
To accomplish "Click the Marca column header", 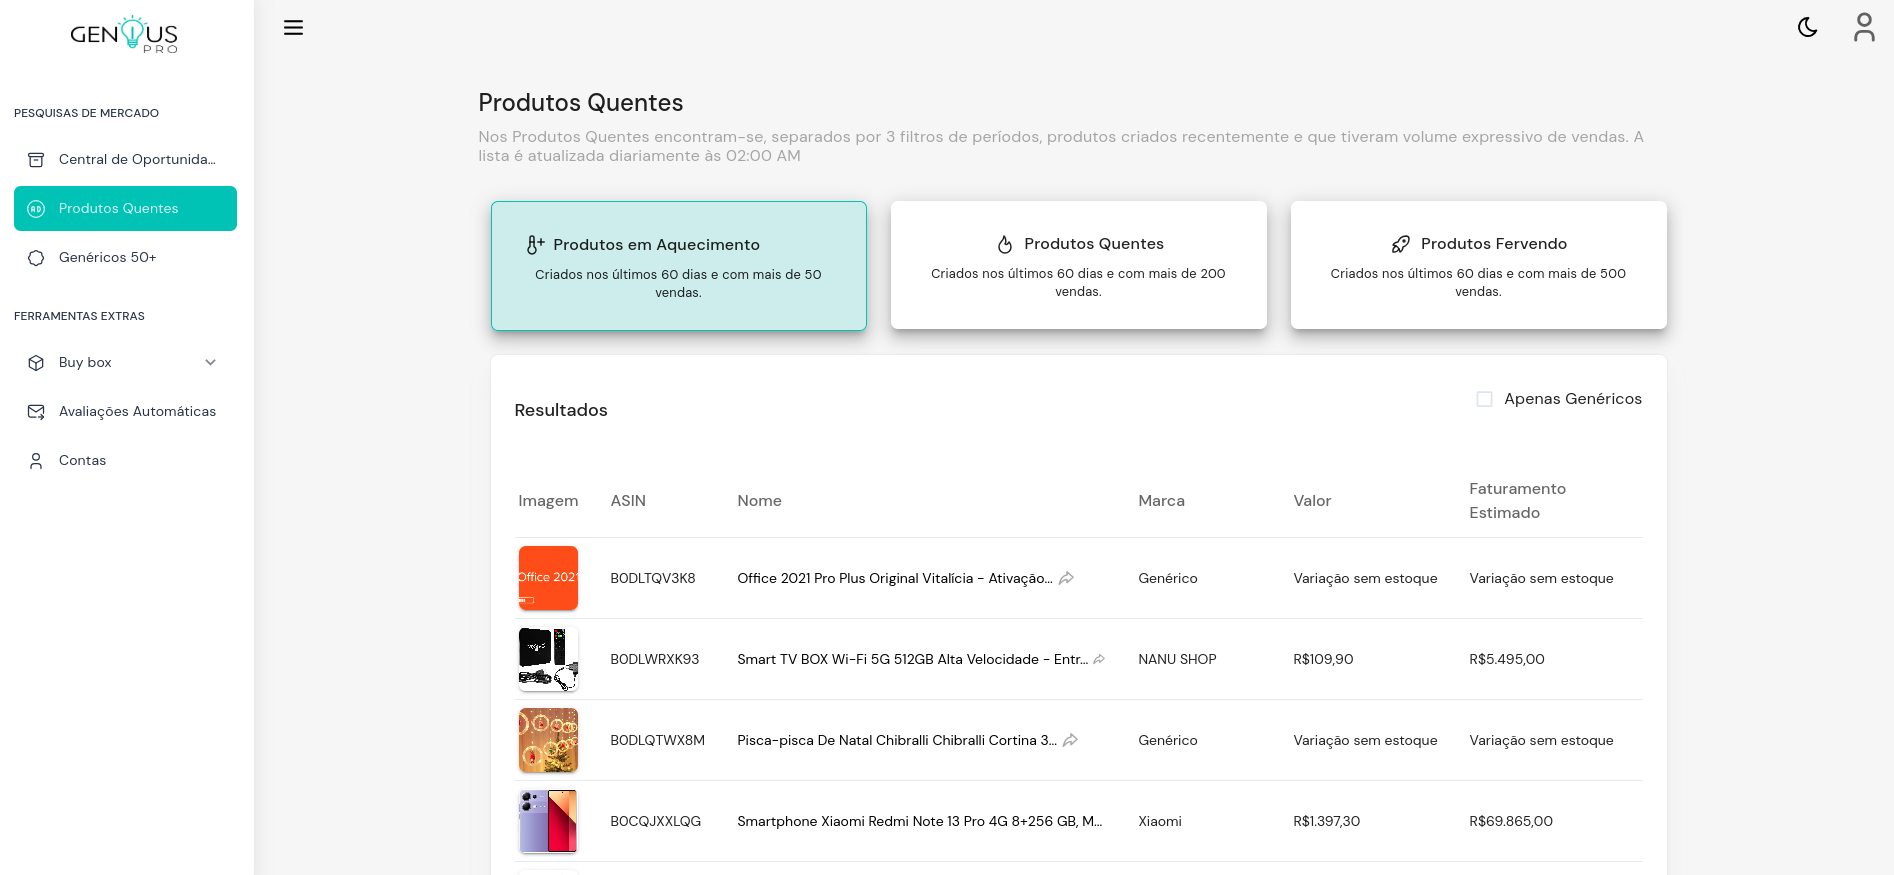I will coord(1161,501).
